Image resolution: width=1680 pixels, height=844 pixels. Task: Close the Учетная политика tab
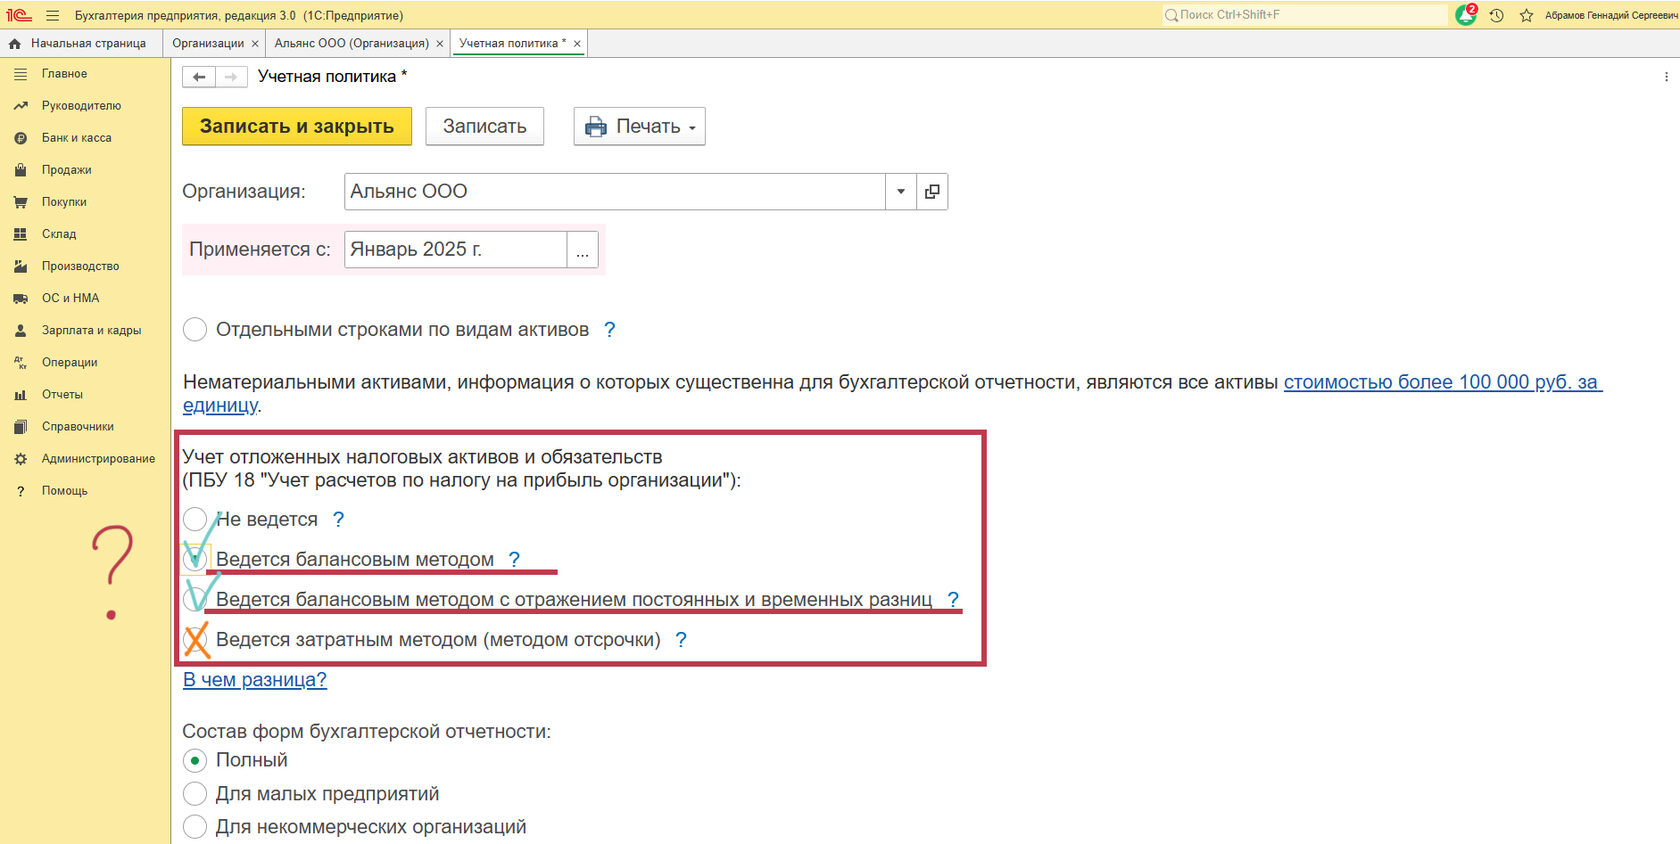pyautogui.click(x=577, y=44)
